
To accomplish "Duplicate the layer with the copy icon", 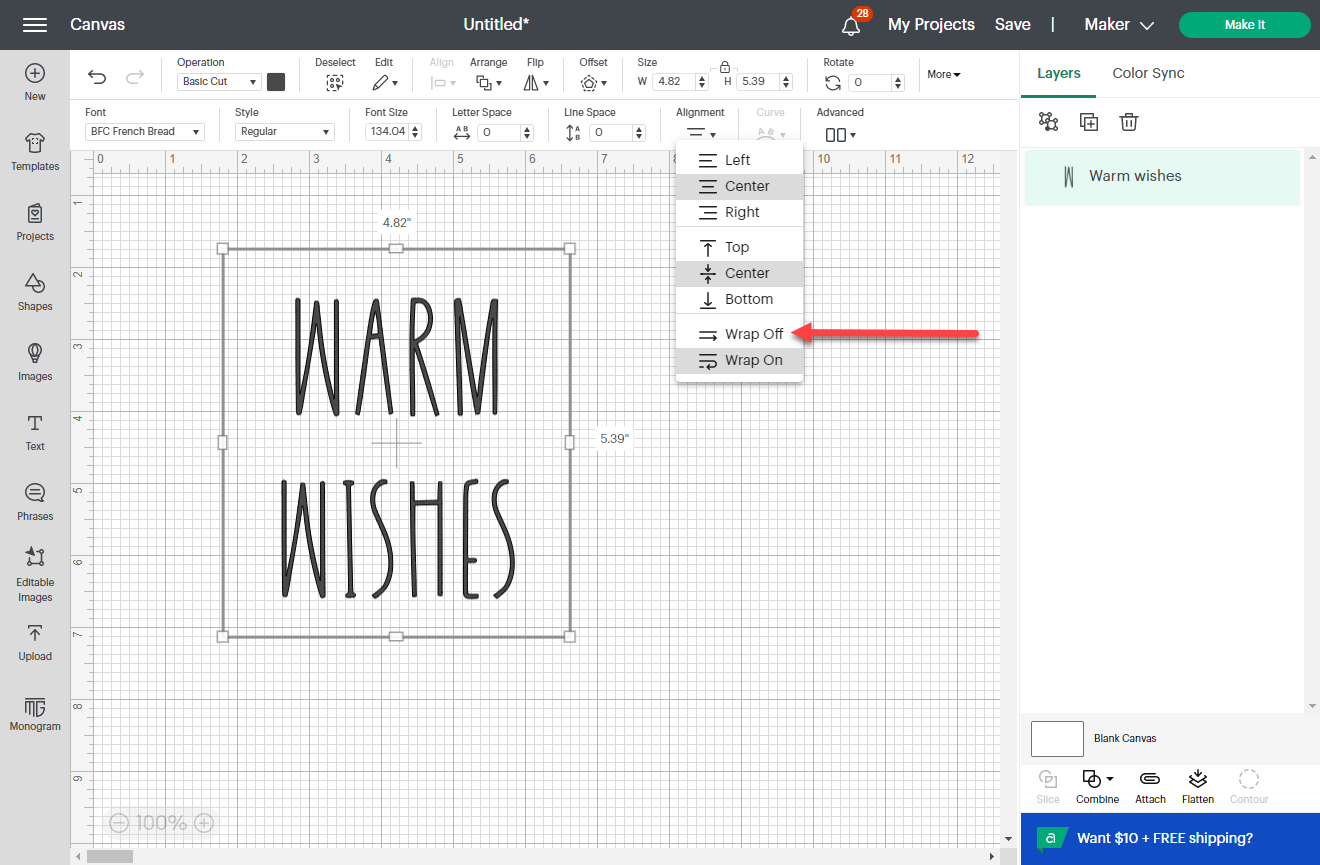I will point(1088,121).
